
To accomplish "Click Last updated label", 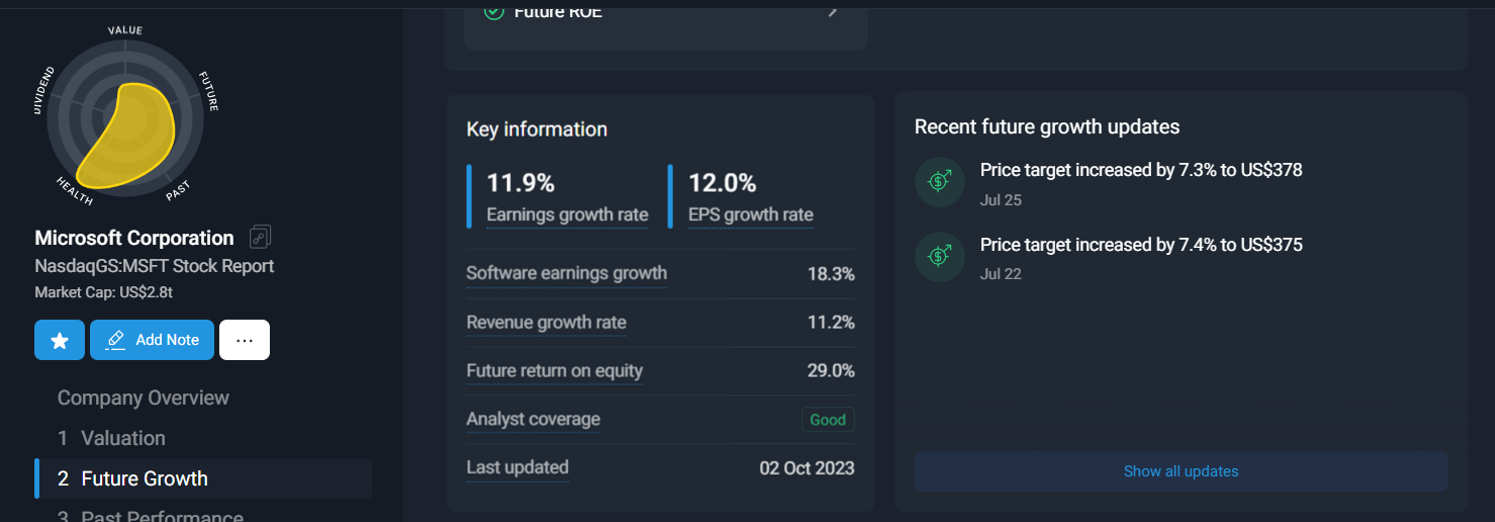I will pyautogui.click(x=517, y=467).
